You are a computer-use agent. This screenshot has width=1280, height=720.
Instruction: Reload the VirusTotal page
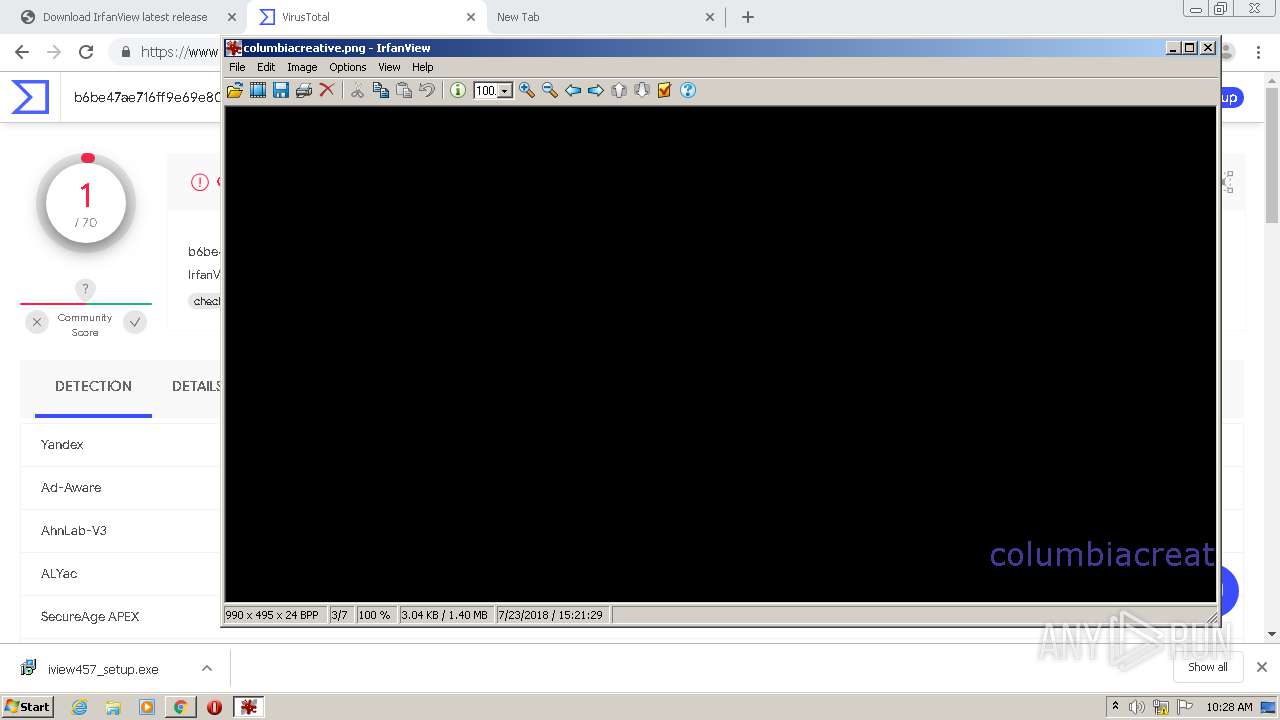coord(86,52)
